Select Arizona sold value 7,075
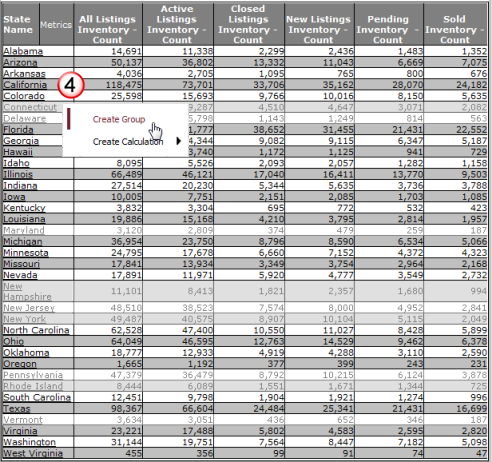The width and height of the screenshot is (492, 462). pyautogui.click(x=474, y=62)
